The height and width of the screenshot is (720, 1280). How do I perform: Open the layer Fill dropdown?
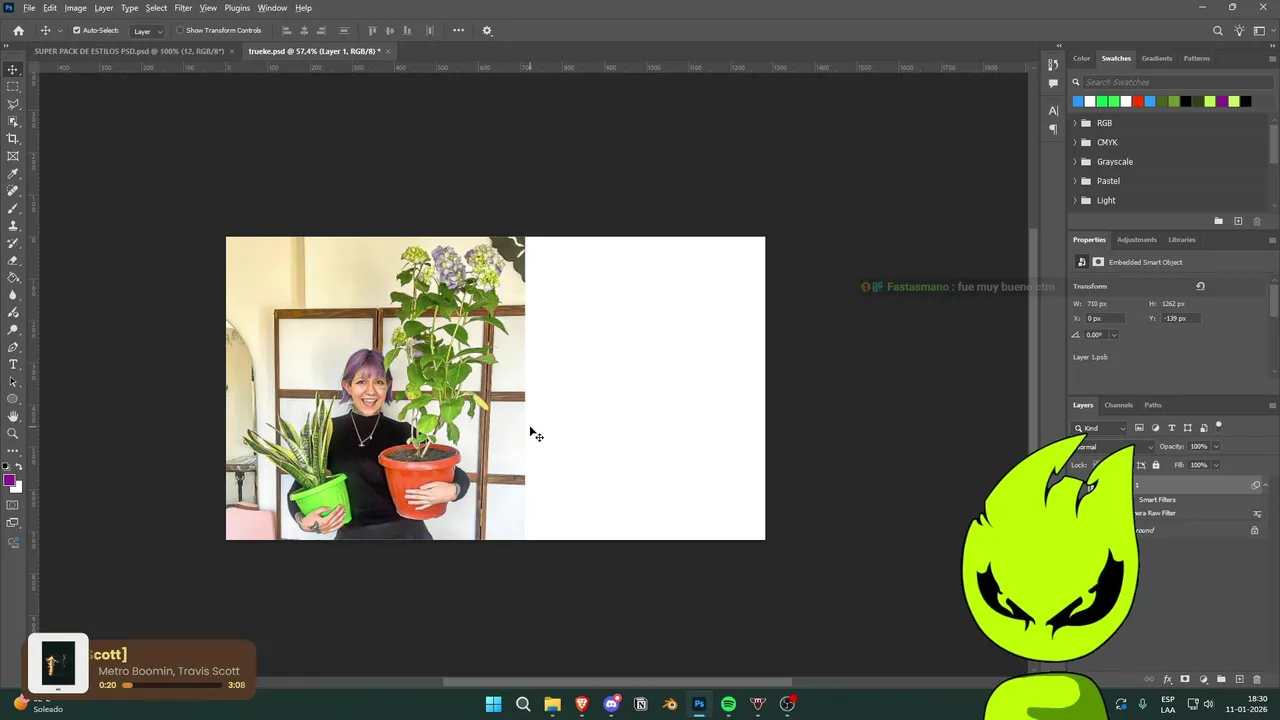tap(1216, 465)
